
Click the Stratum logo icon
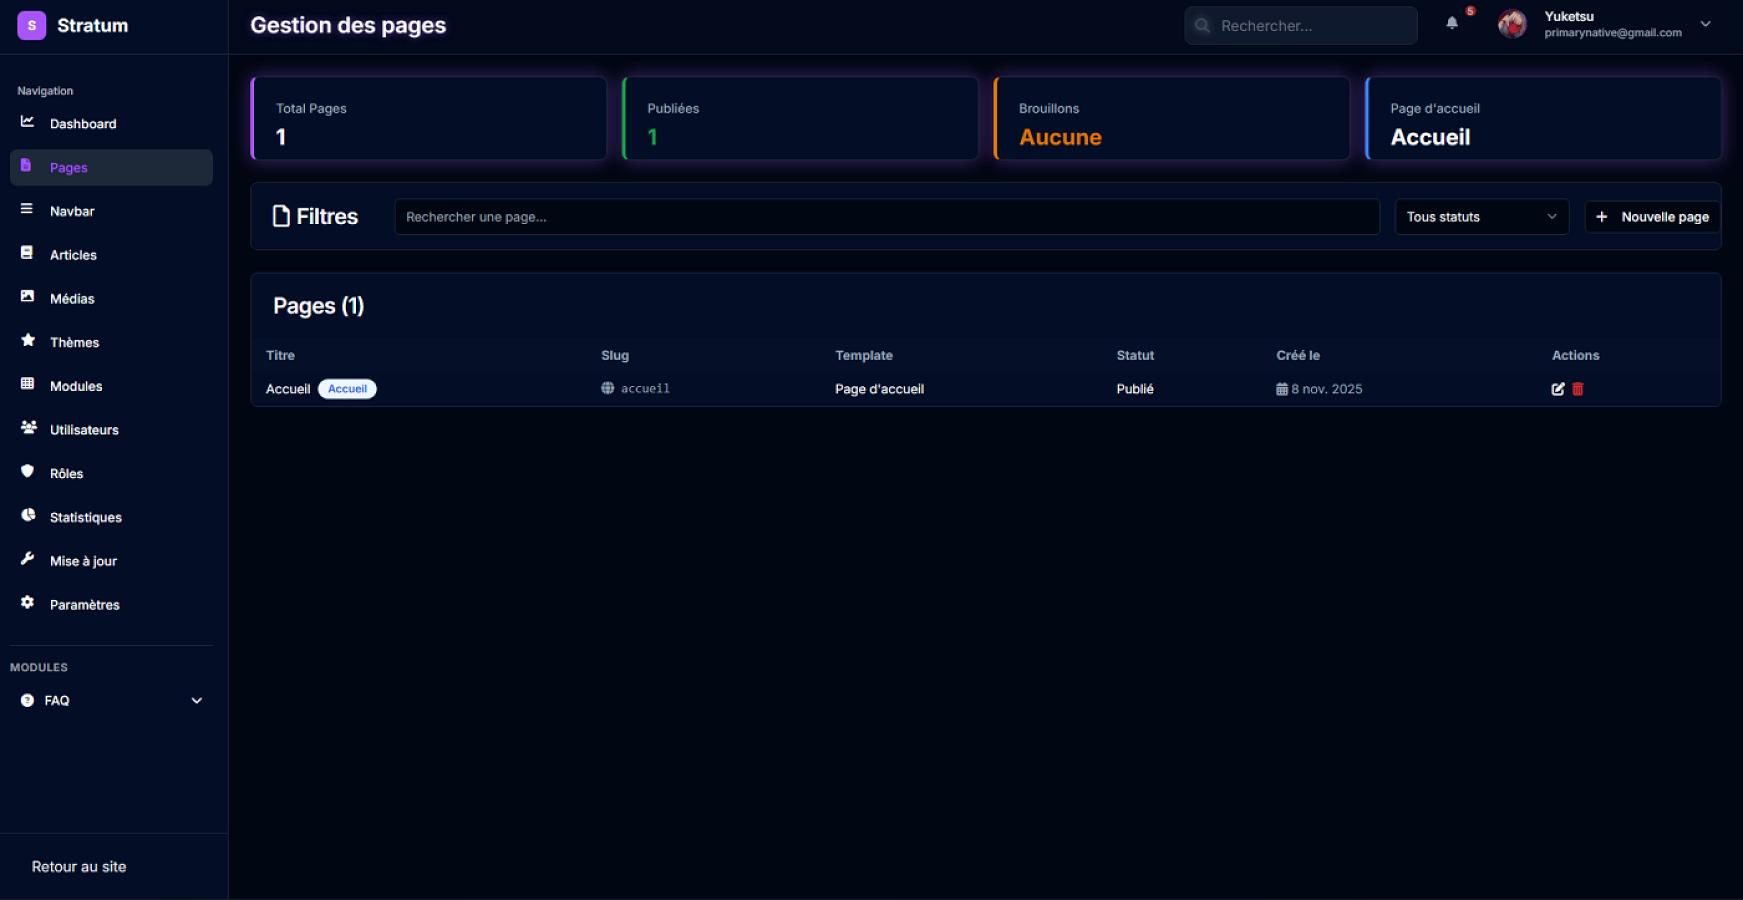tap(32, 25)
